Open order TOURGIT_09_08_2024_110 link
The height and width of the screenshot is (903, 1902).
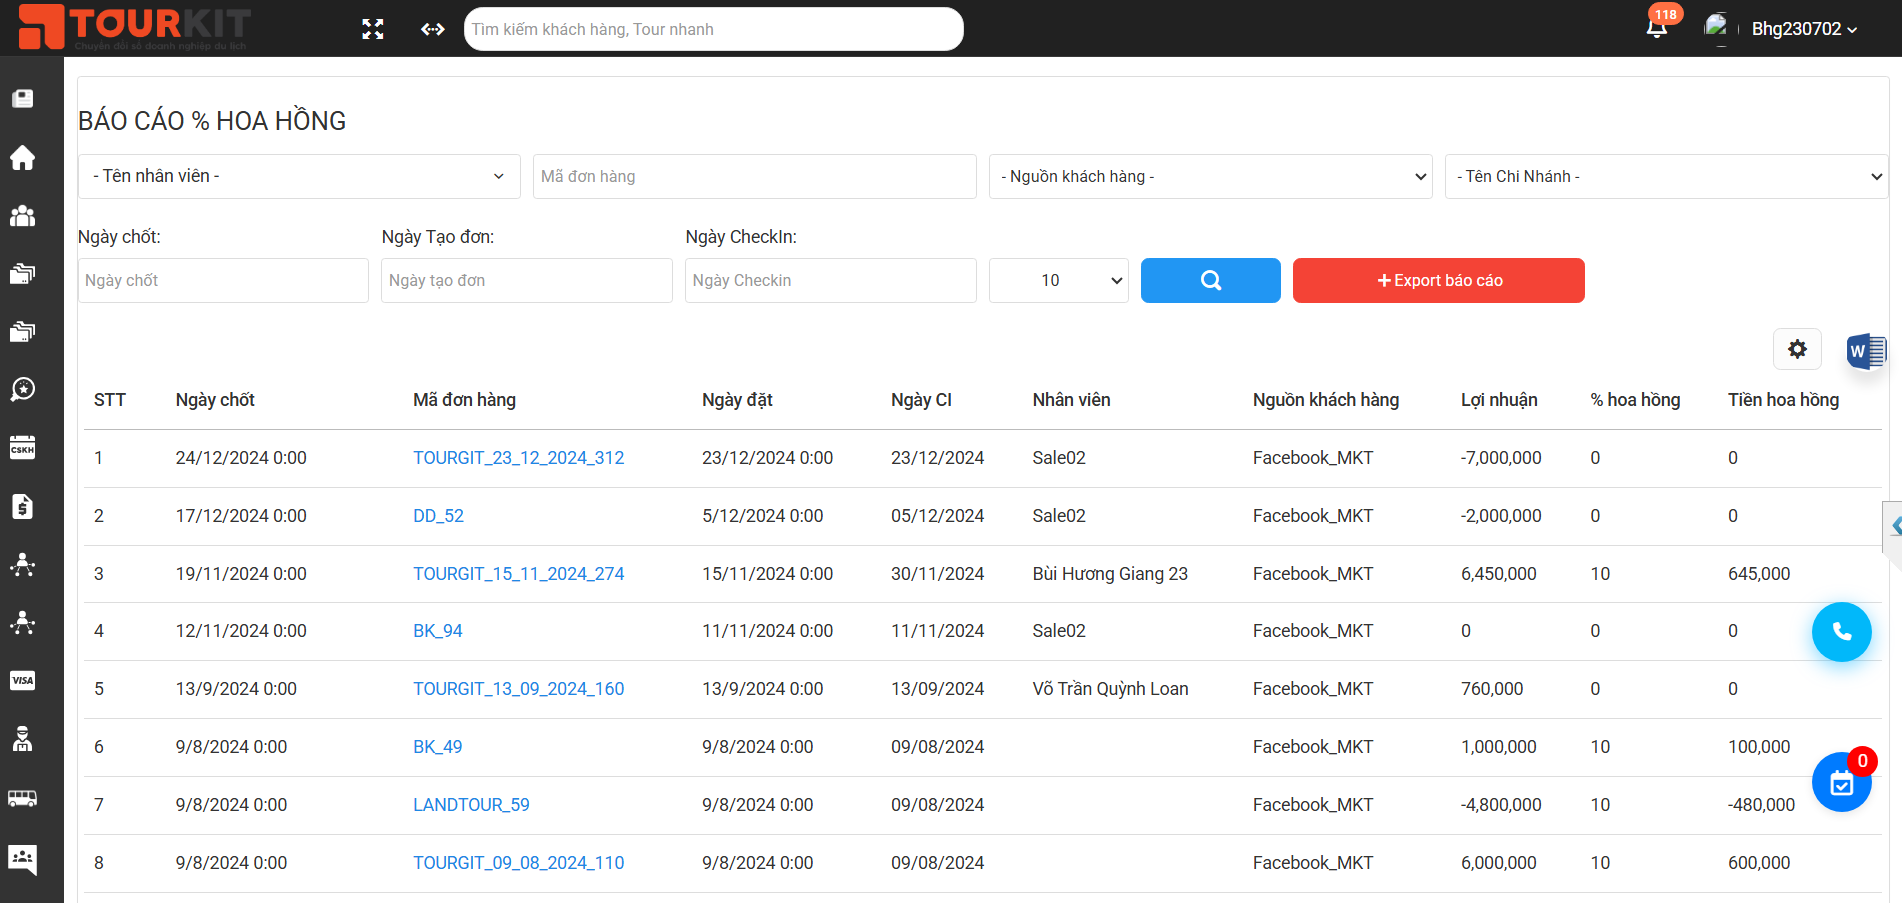coord(518,863)
